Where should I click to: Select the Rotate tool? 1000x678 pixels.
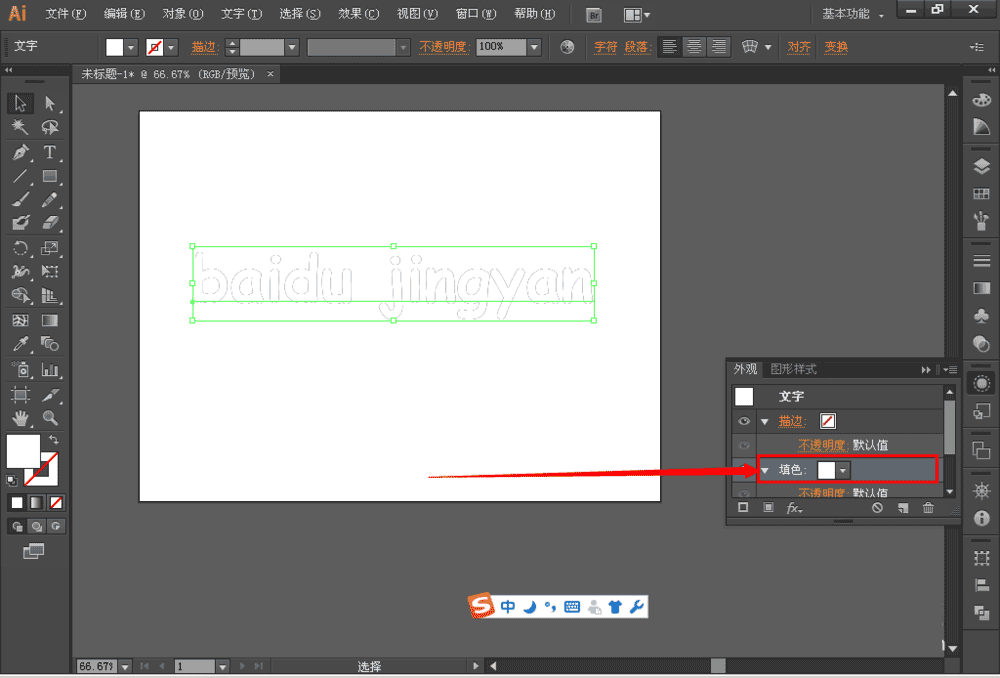(x=20, y=248)
